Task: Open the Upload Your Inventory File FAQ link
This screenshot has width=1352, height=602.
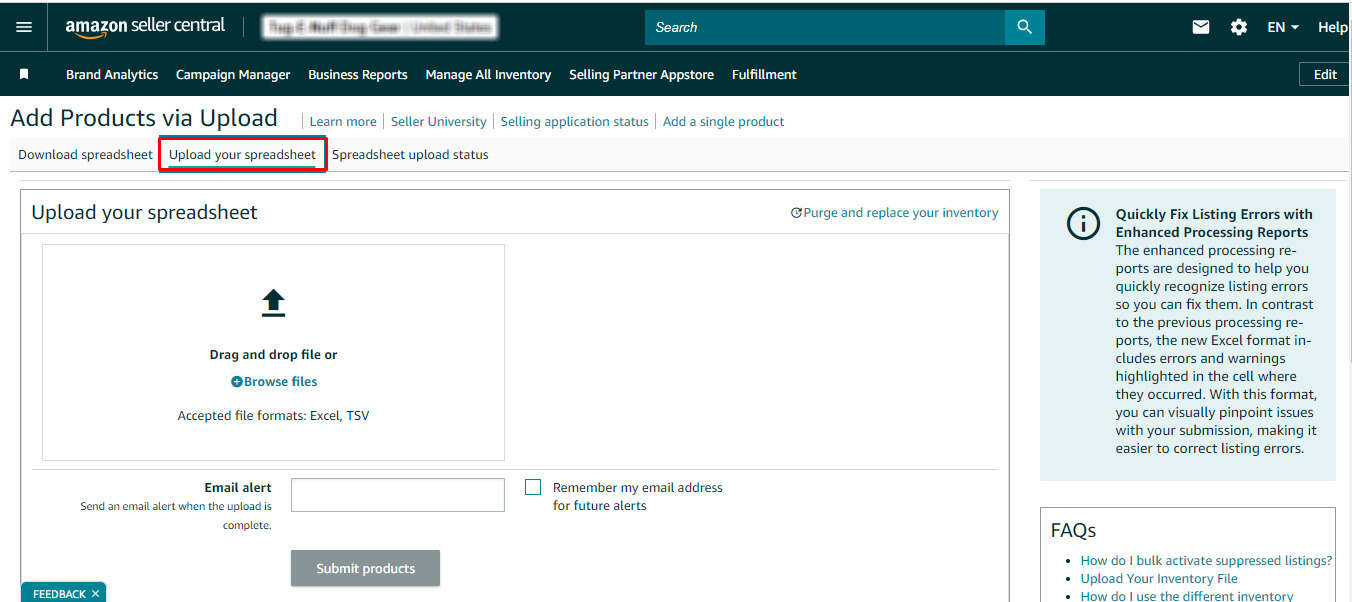Action: click(x=1159, y=578)
